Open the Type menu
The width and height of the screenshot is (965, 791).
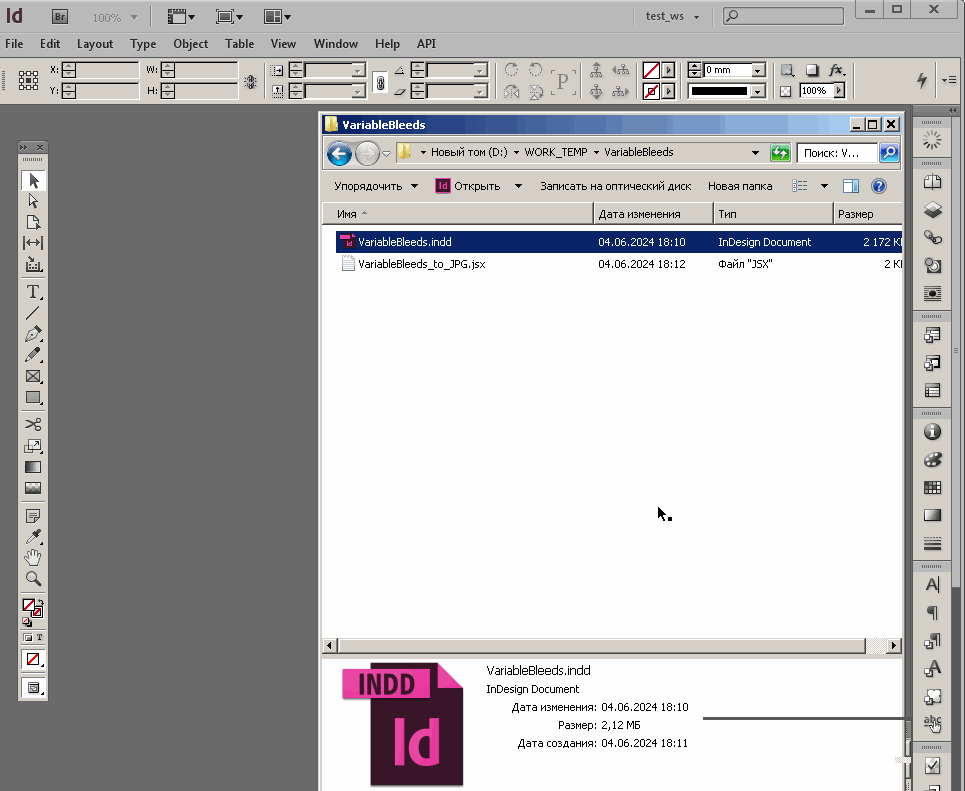pyautogui.click(x=143, y=44)
